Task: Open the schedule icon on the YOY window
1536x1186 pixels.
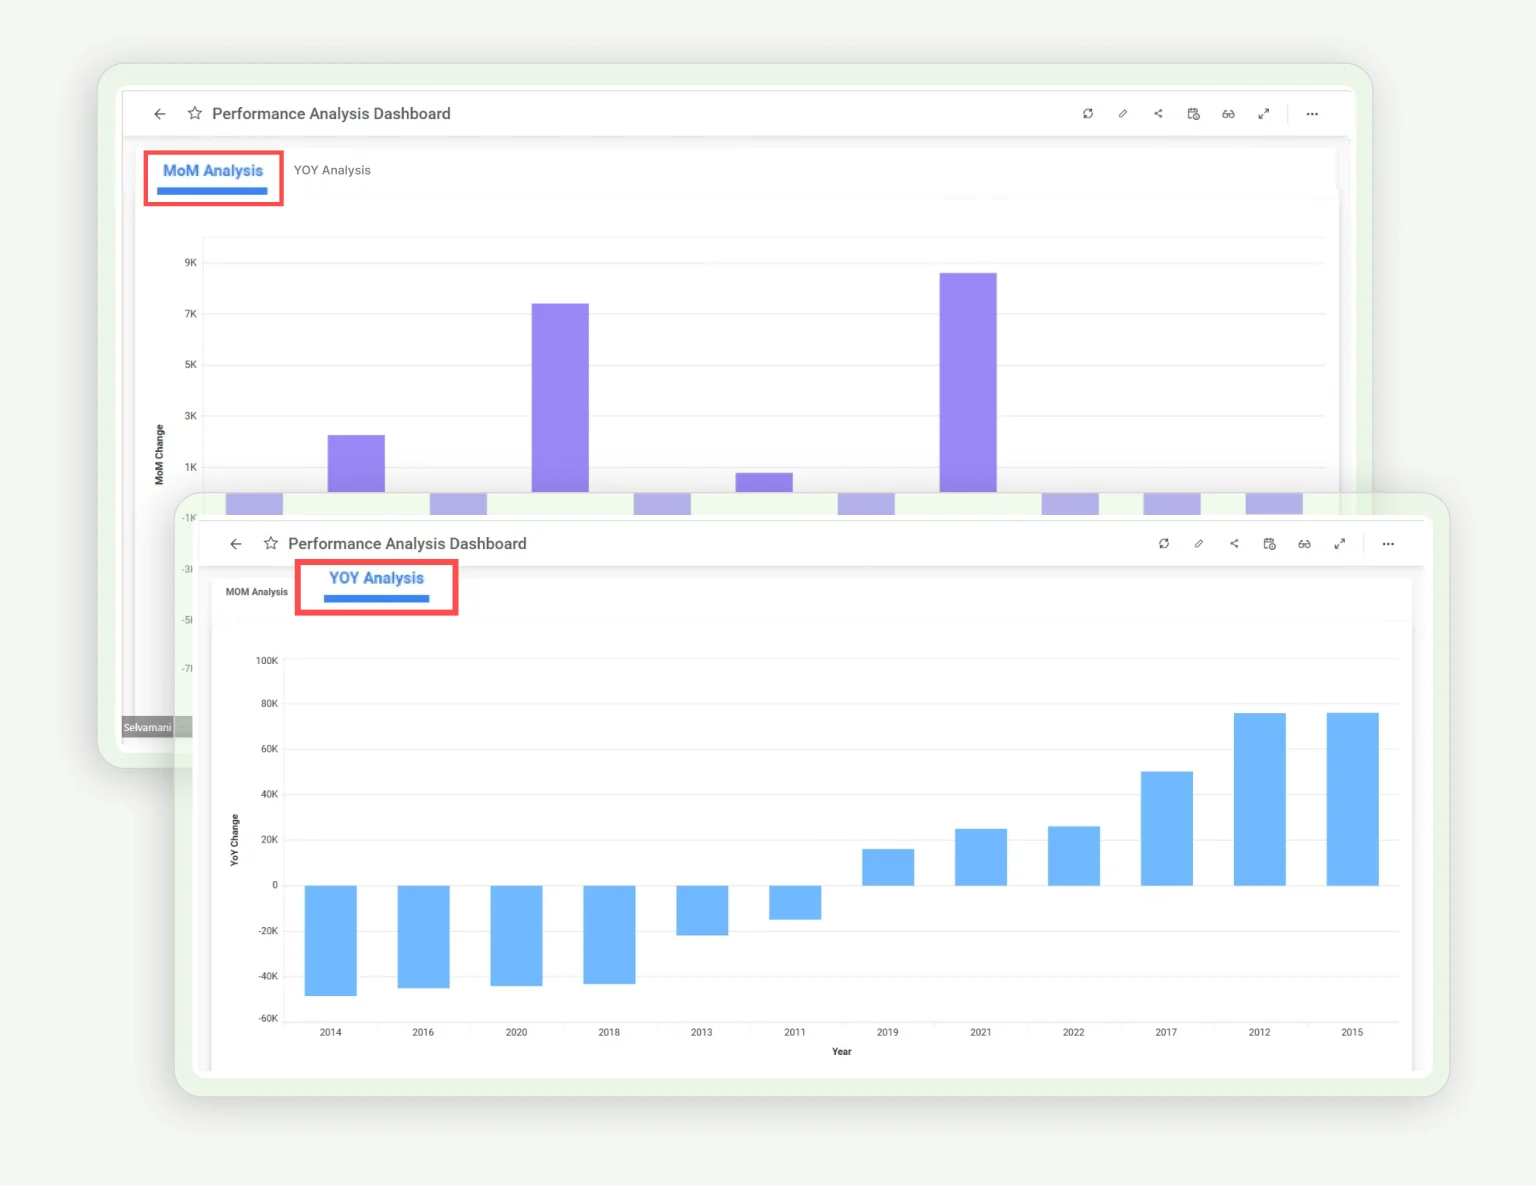Action: pos(1269,543)
